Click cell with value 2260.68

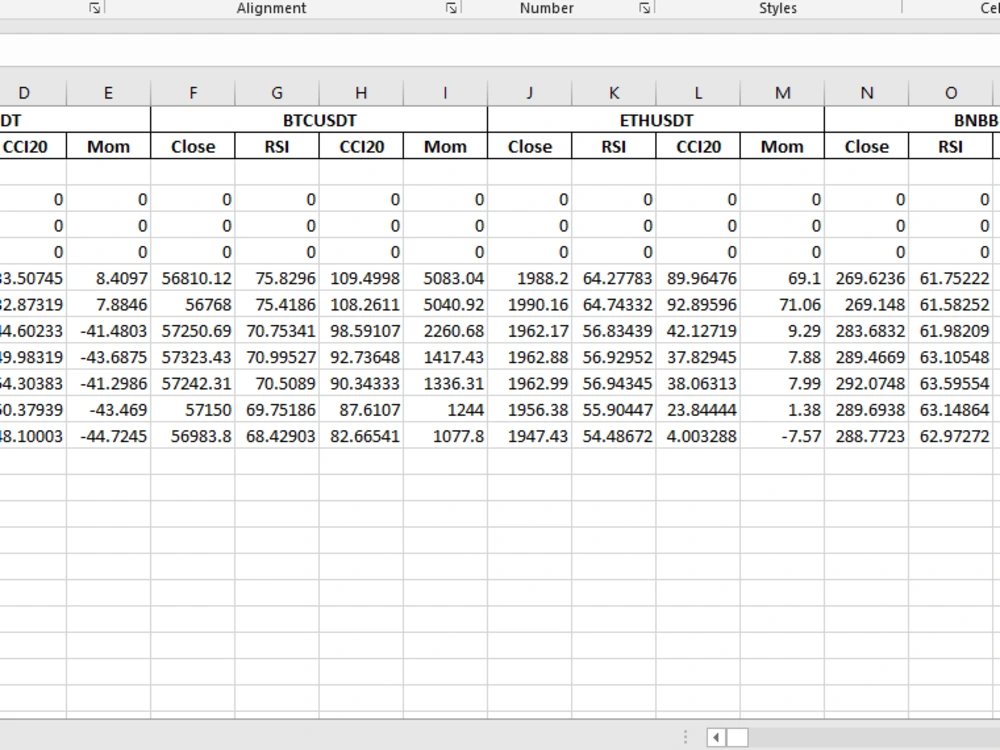pos(445,330)
